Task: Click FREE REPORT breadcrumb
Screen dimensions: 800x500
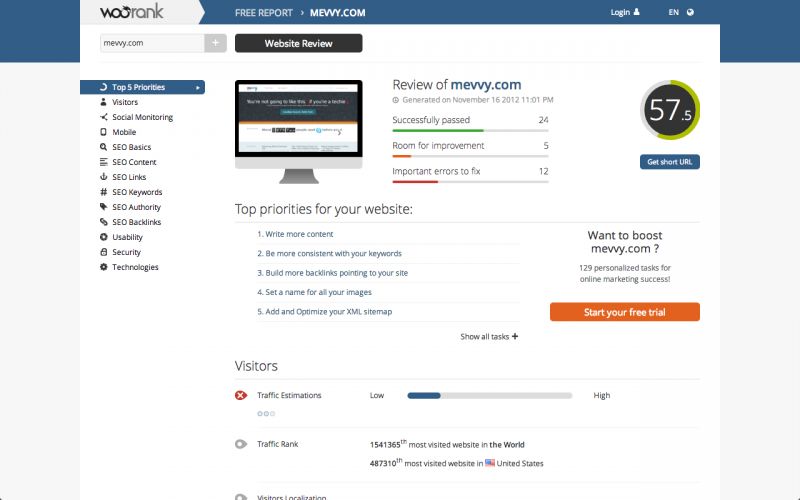Action: [x=264, y=13]
